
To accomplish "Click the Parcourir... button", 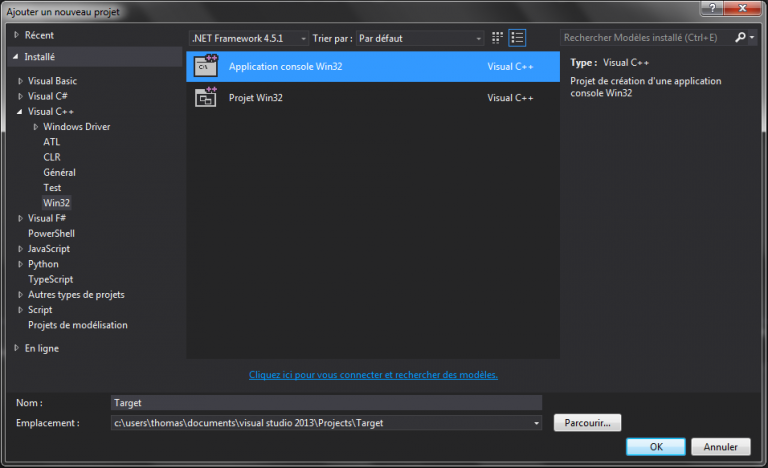I will [x=587, y=423].
